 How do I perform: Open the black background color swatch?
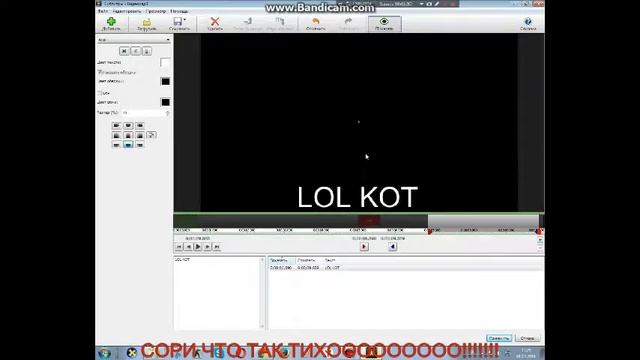165,102
